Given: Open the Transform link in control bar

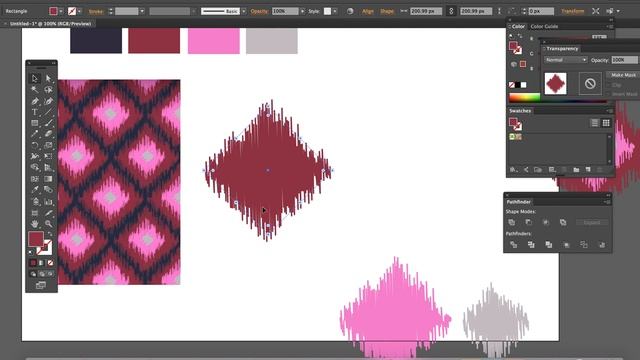Looking at the screenshot, I should 573,11.
